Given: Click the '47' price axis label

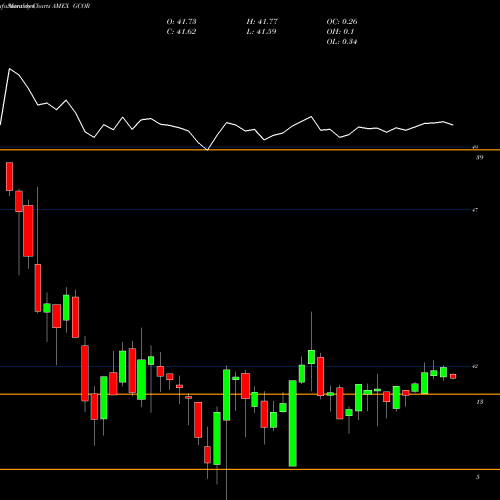Looking at the screenshot, I should pyautogui.click(x=475, y=210).
